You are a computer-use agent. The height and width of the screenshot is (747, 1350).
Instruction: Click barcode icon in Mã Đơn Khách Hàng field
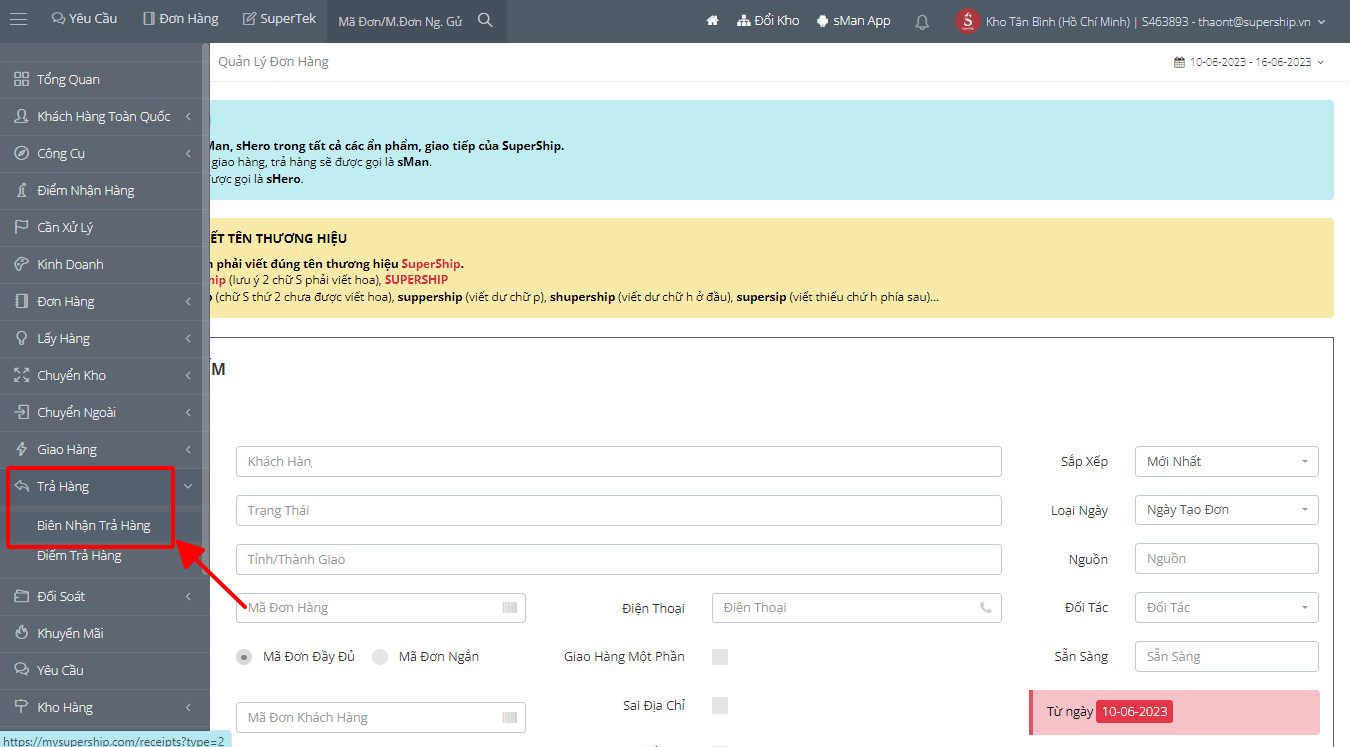pos(510,717)
